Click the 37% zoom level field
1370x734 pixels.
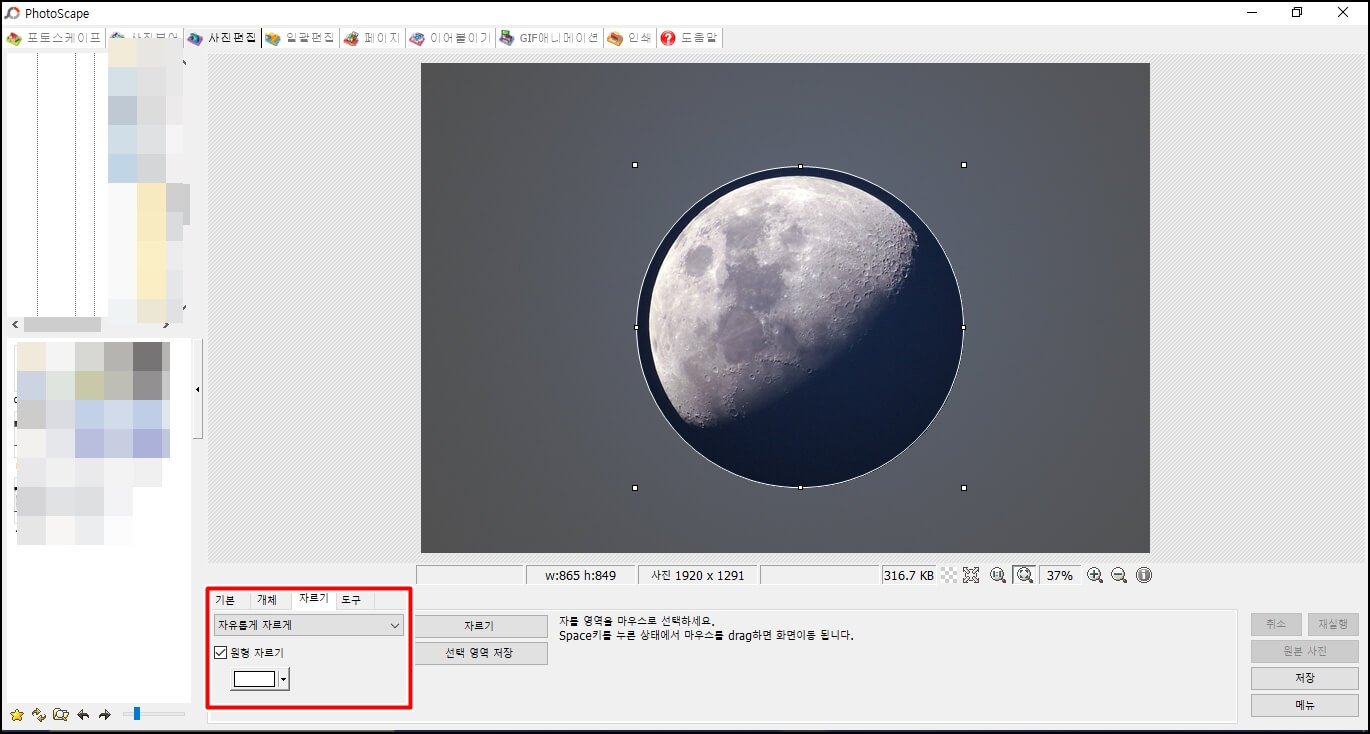click(x=1060, y=575)
